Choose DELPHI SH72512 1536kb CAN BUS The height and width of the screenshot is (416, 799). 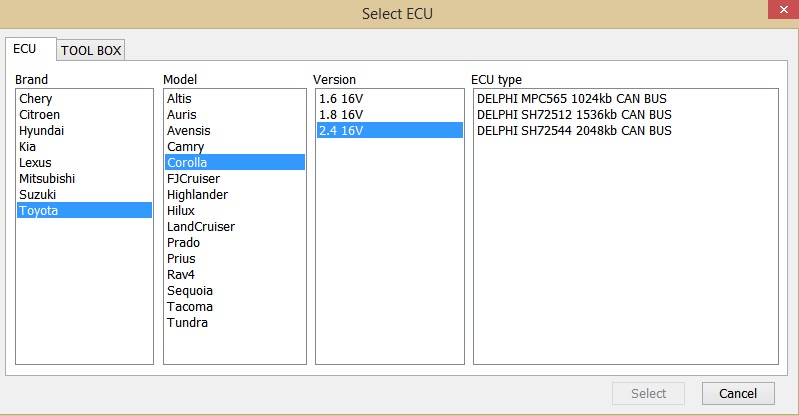click(574, 115)
